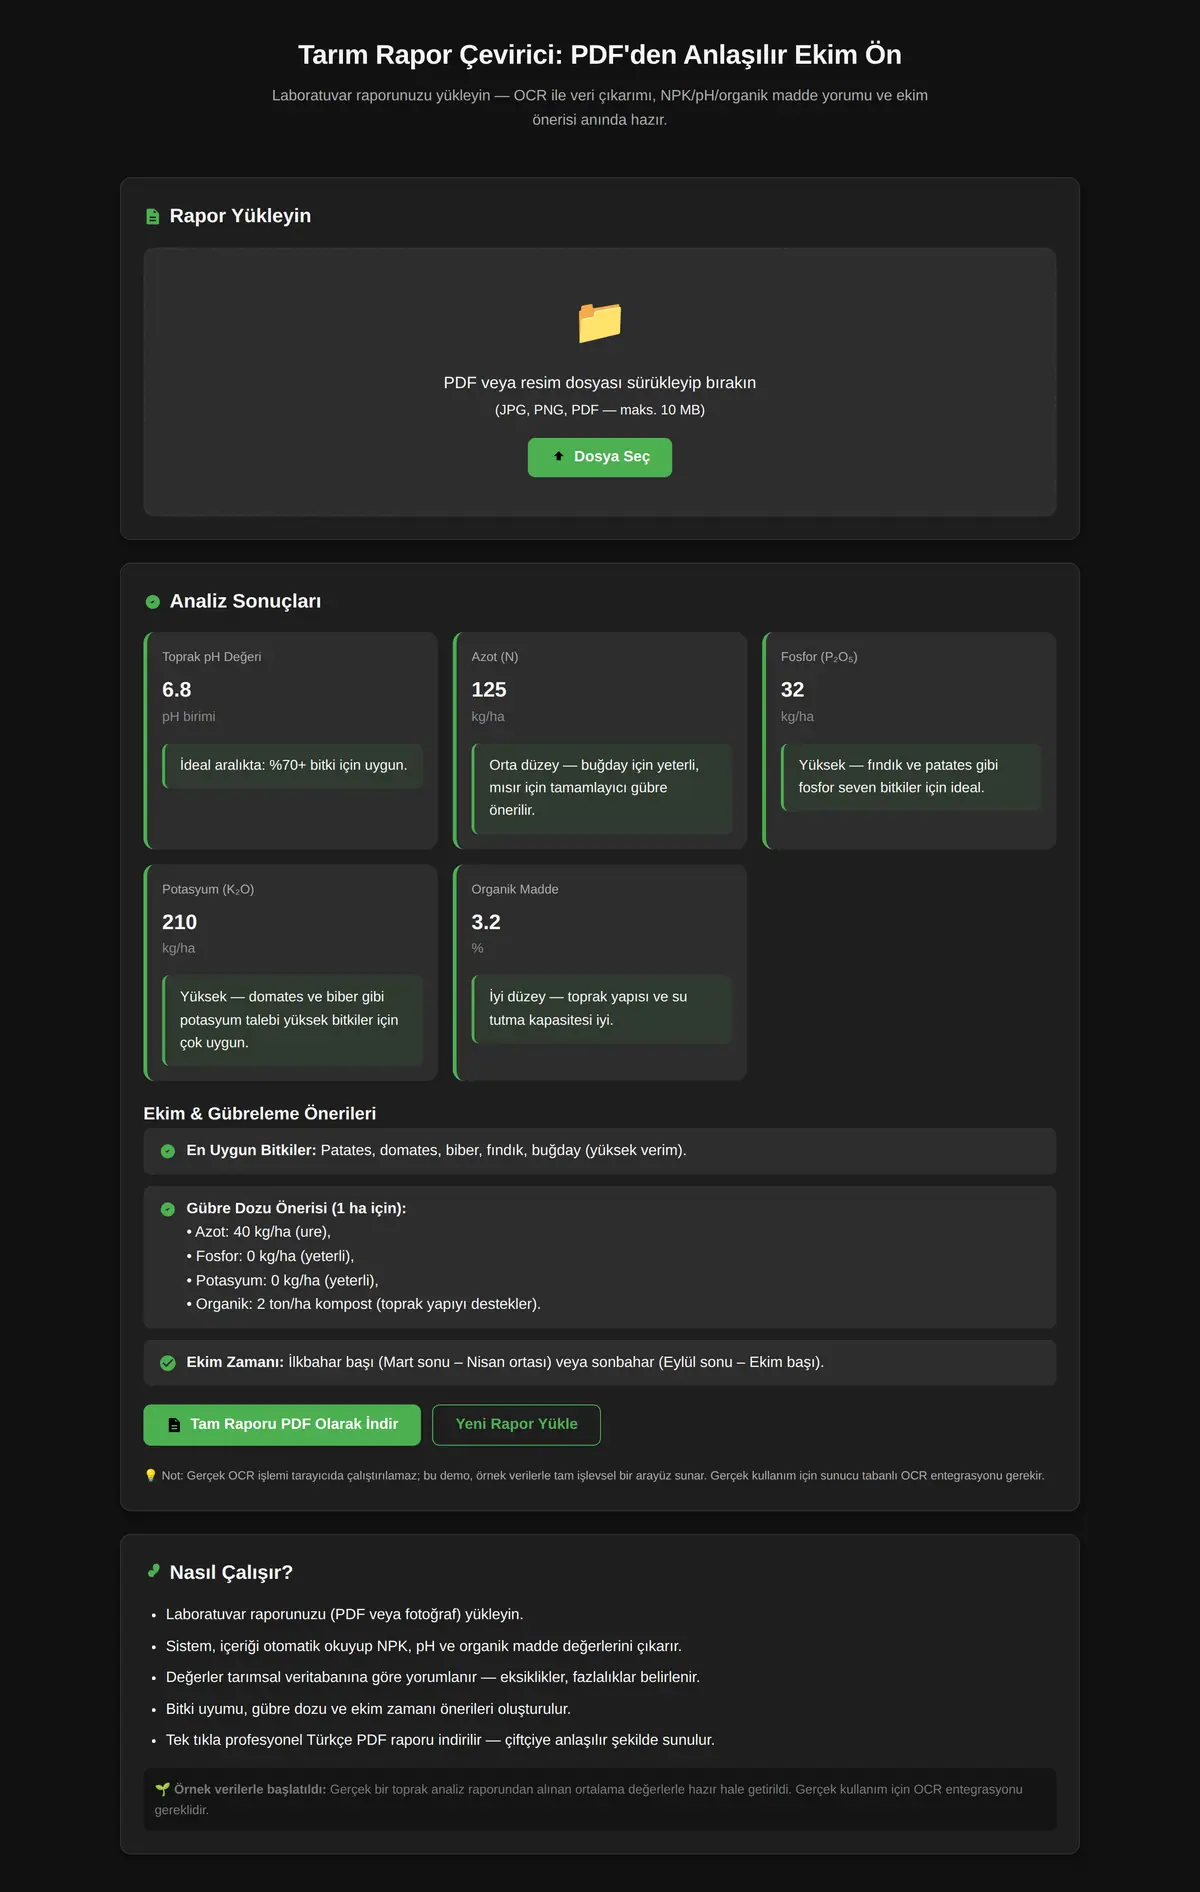Click the line 'Fosfor: 0 kg/ha (yeterli),'
The height and width of the screenshot is (1892, 1200).
click(271, 1256)
